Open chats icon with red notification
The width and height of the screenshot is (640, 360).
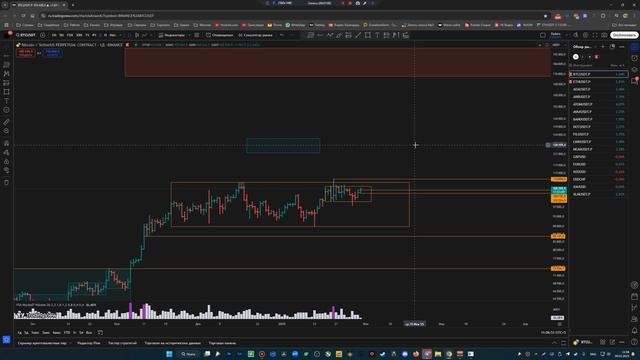coord(635,81)
